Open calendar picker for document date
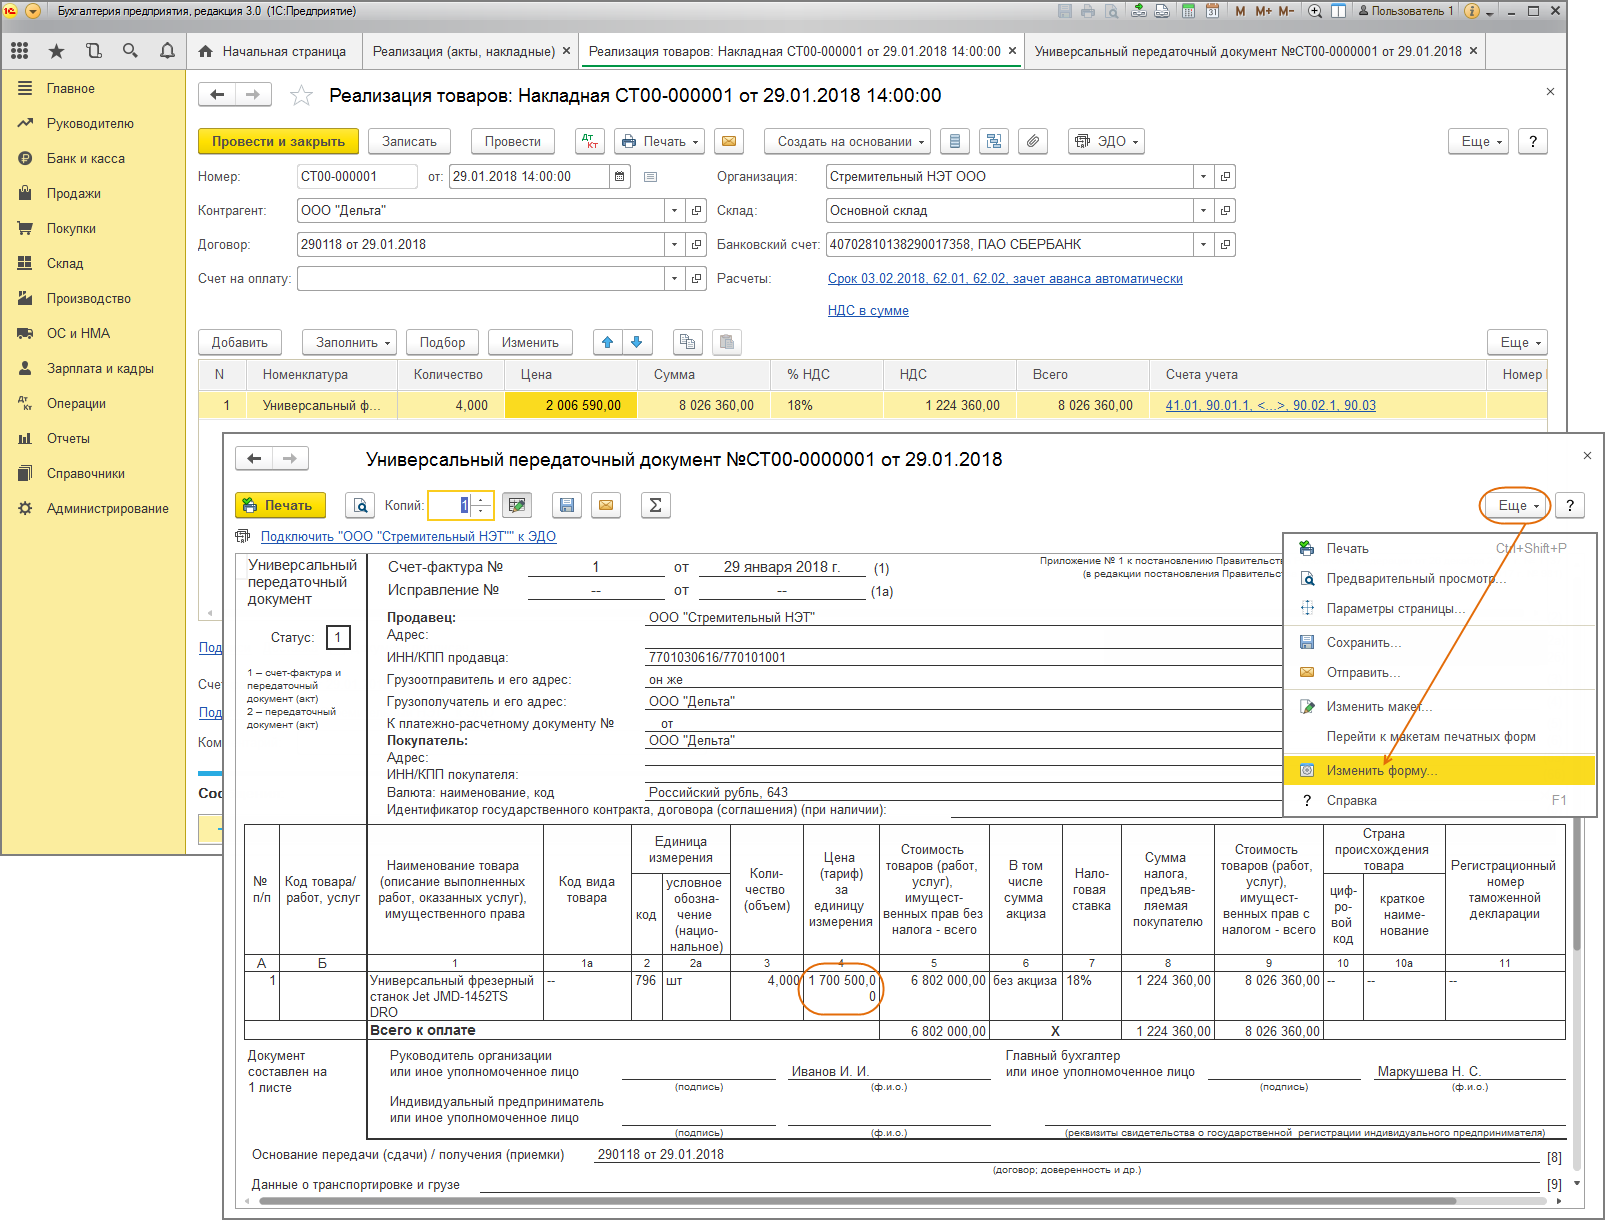This screenshot has height=1221, width=1609. coord(620,177)
